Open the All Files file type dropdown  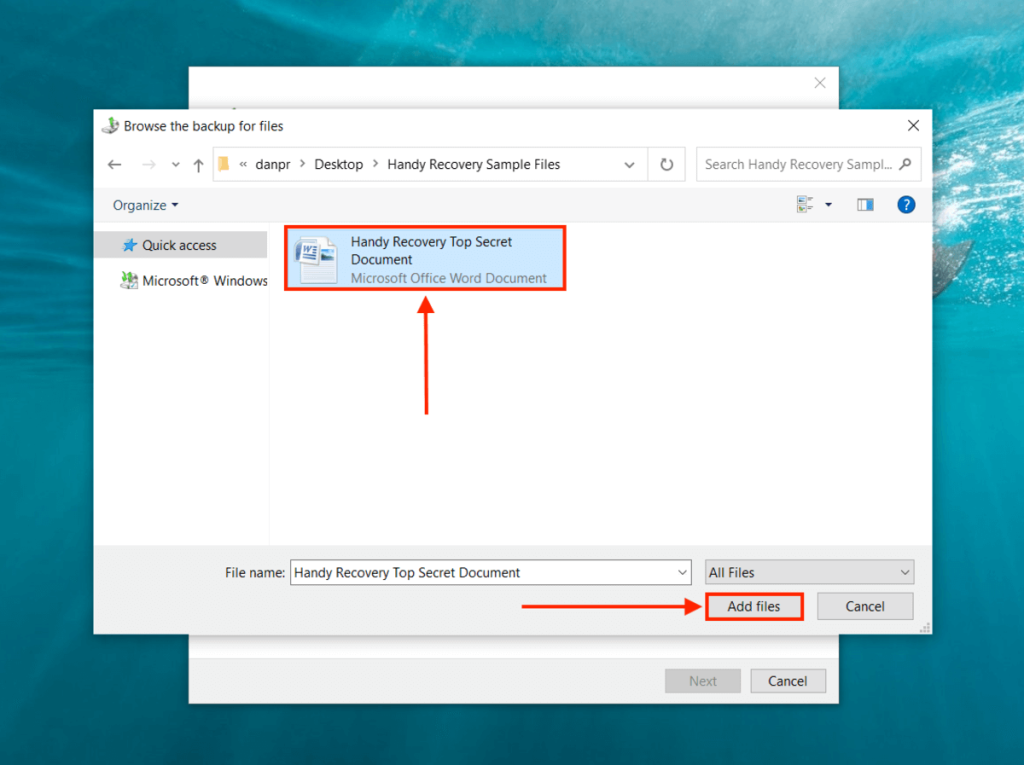coord(905,572)
